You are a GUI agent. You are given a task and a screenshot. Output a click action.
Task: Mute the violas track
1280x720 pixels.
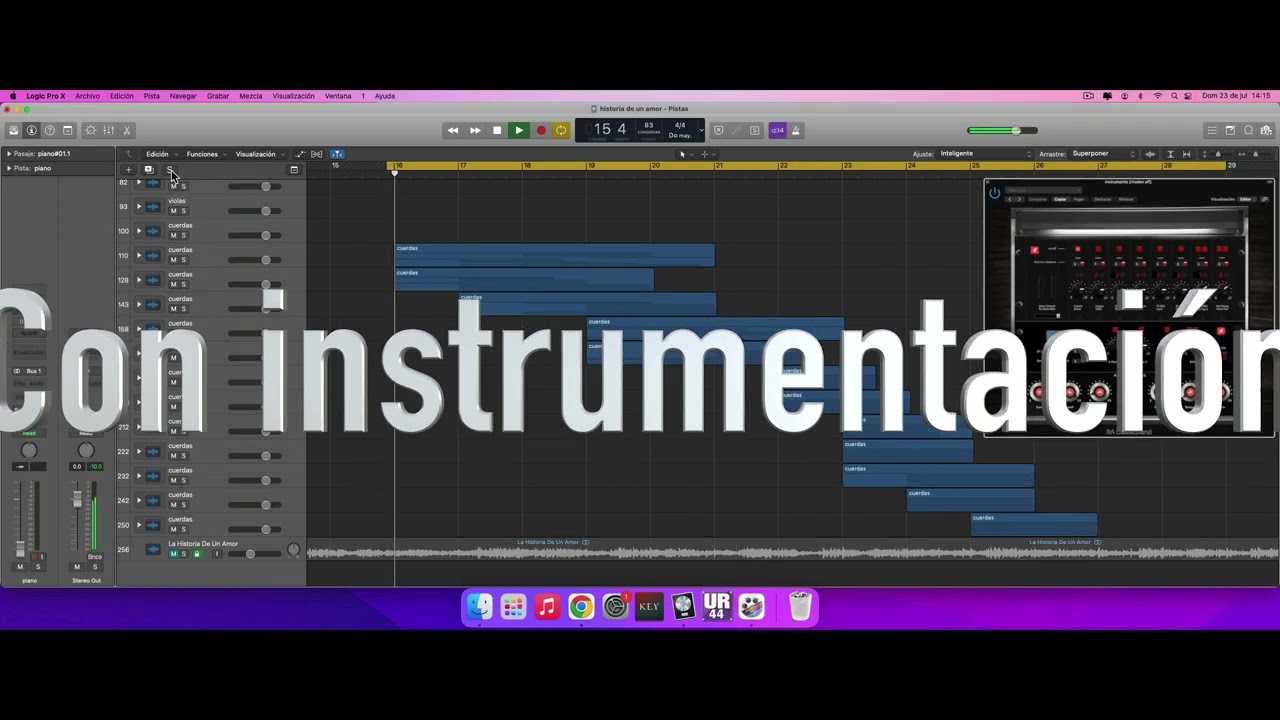point(173,211)
